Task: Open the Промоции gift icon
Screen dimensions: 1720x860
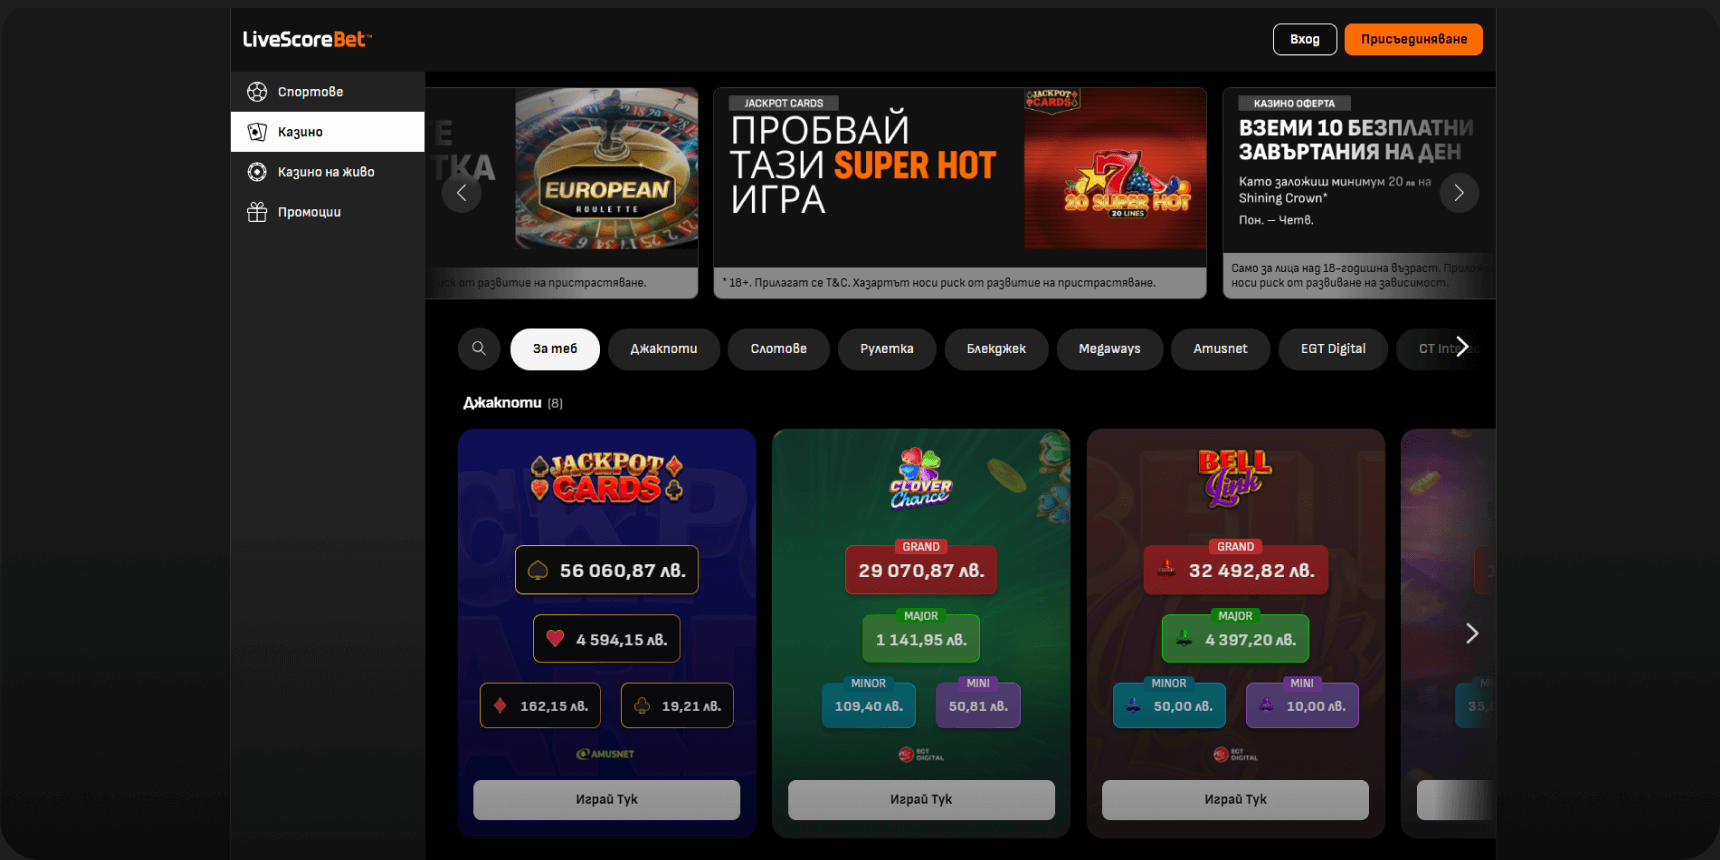Action: coord(257,212)
